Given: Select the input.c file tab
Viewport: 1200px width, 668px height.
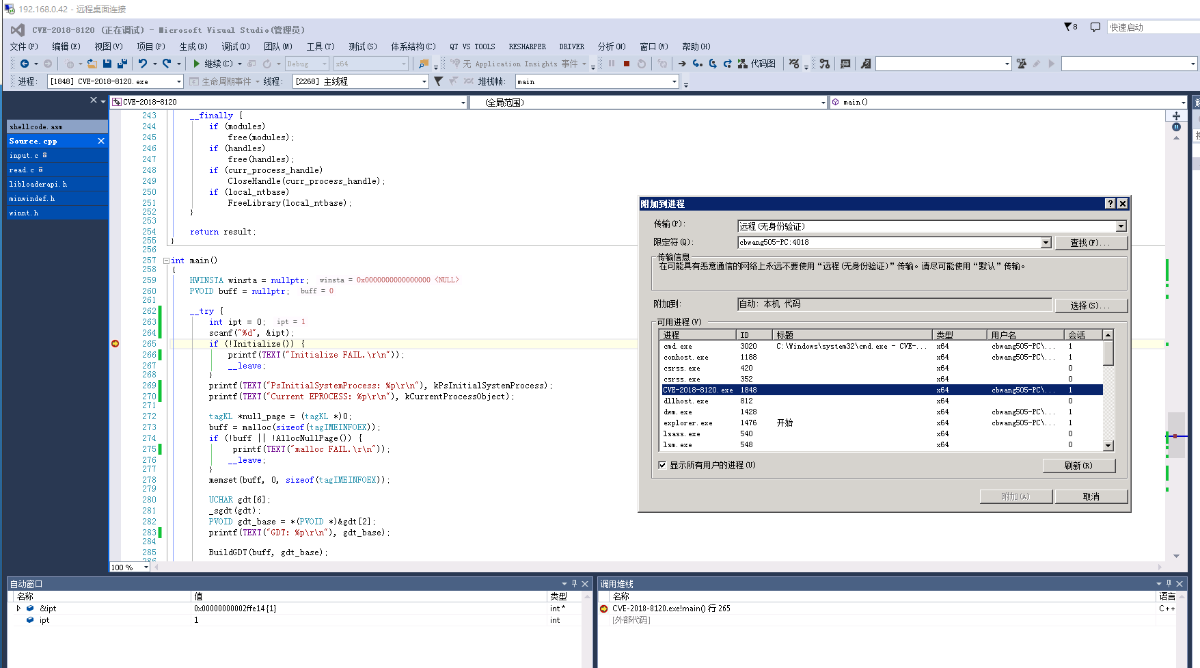Looking at the screenshot, I should [28, 156].
